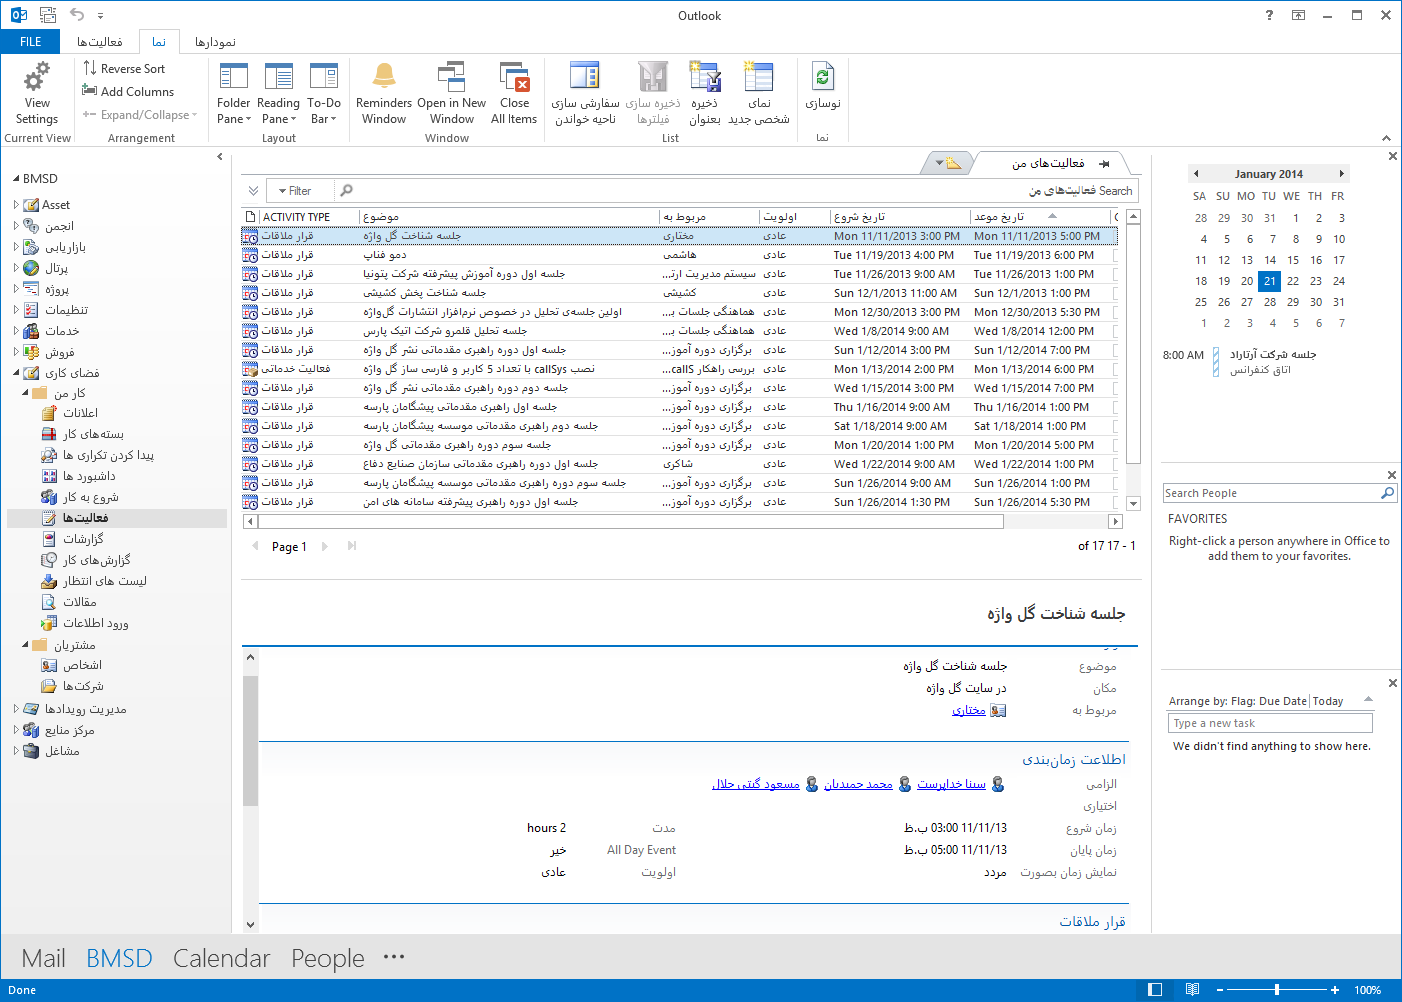
Task: Open the Filter dropdown above the list
Action: pos(295,191)
